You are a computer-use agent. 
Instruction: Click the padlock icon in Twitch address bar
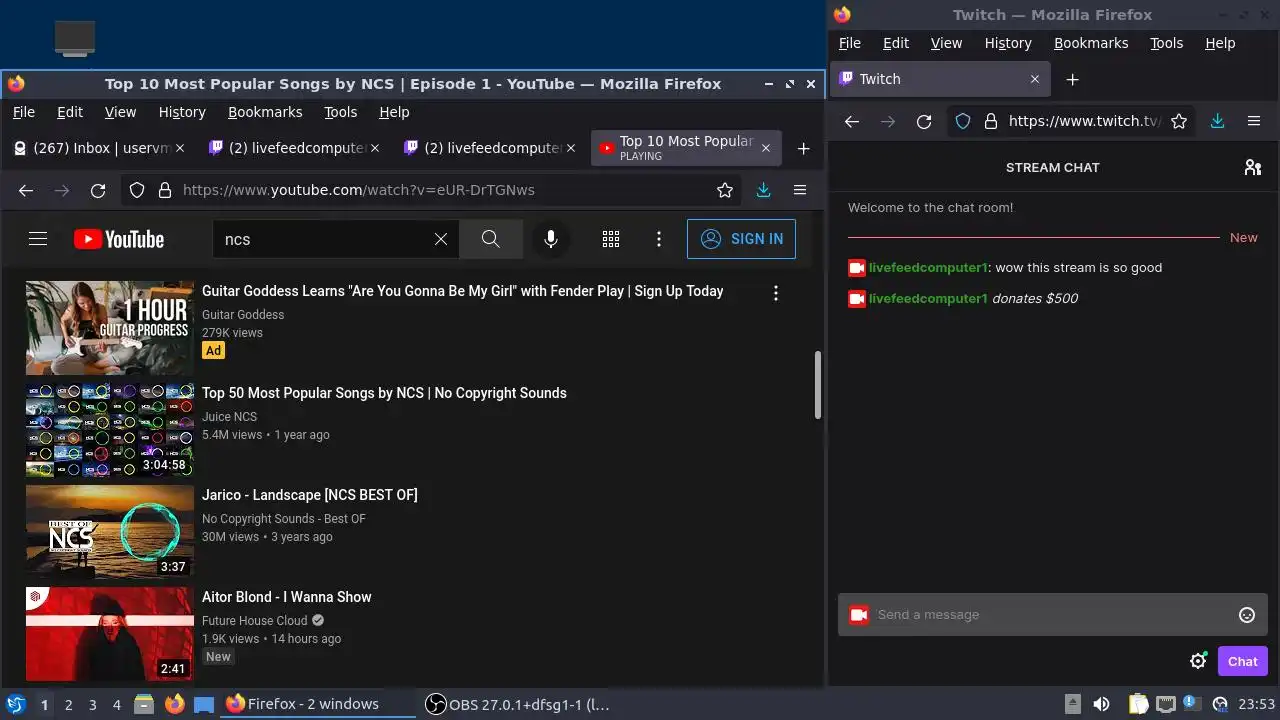point(991,121)
